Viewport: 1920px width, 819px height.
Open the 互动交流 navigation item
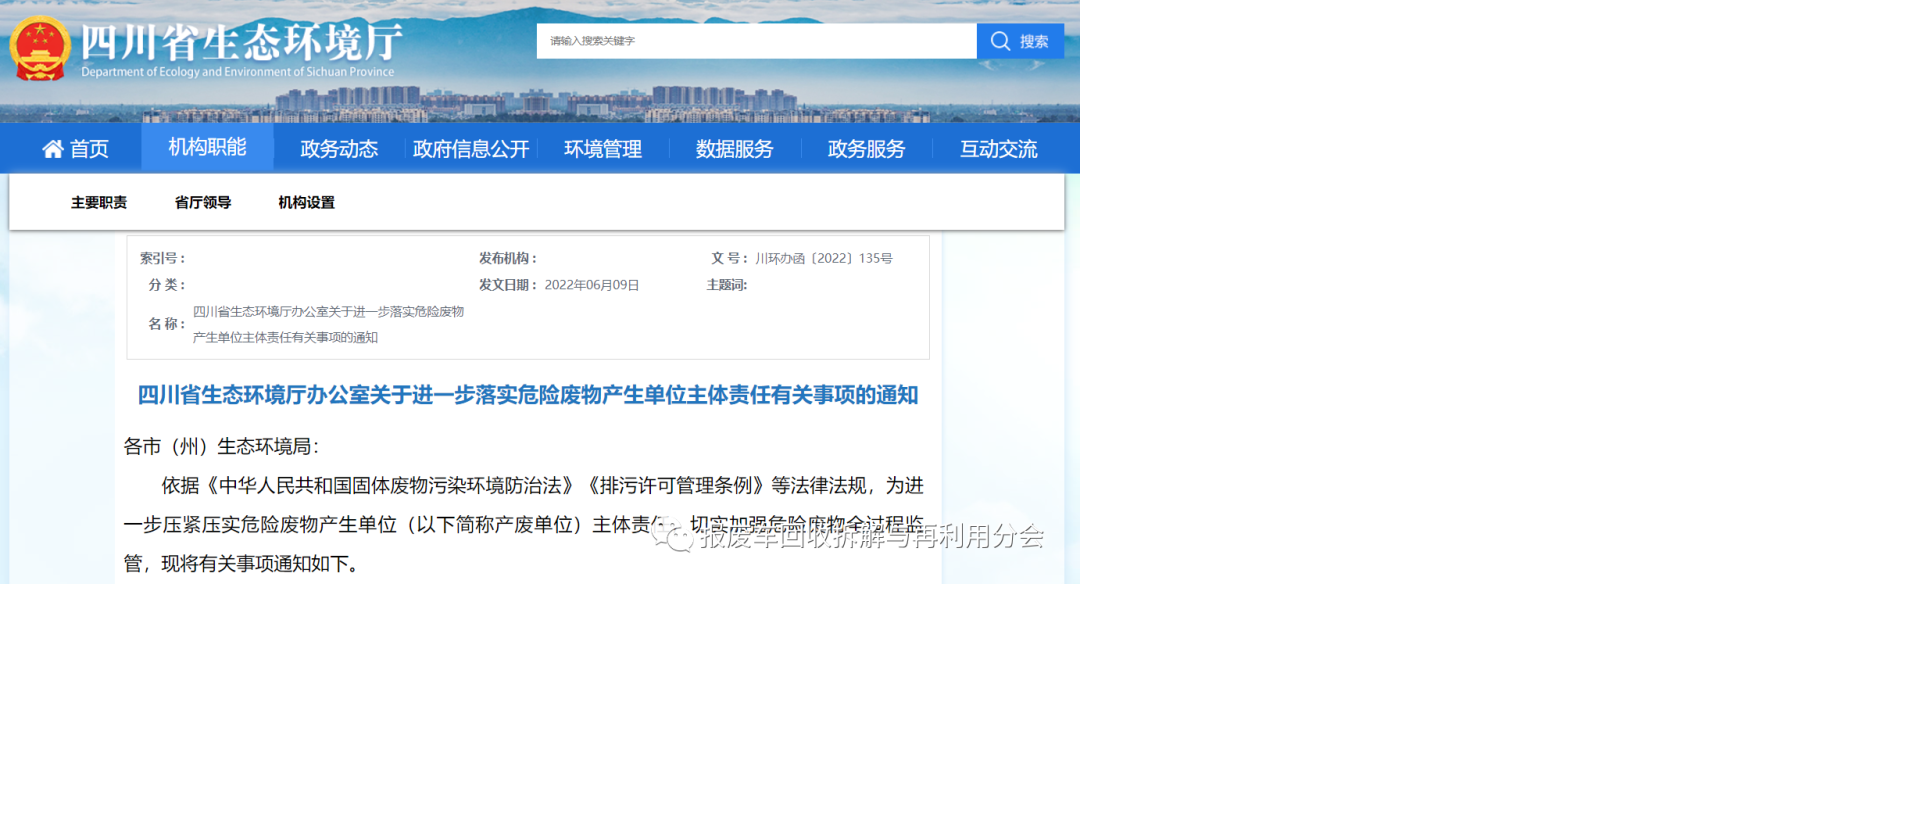coord(999,149)
